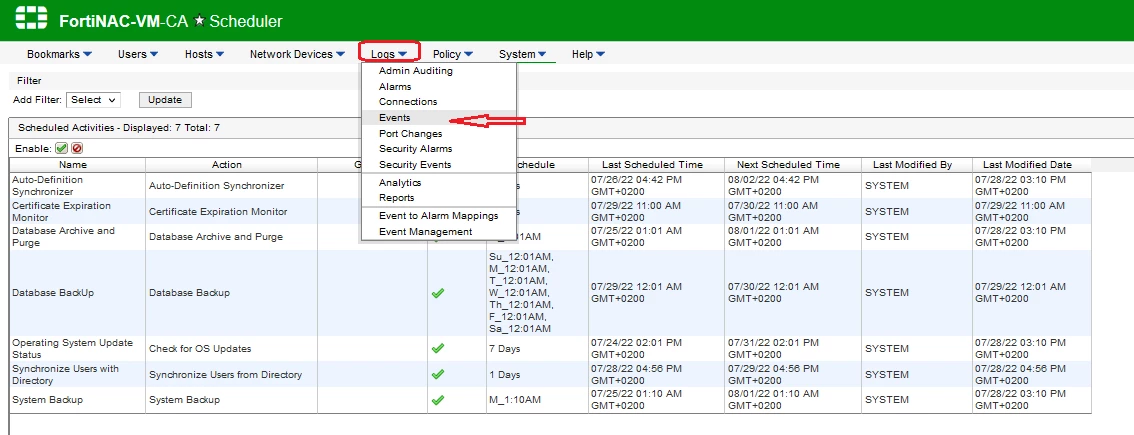
Task: Click the Scheduled Activities Displayed 7 heading
Action: pos(119,127)
